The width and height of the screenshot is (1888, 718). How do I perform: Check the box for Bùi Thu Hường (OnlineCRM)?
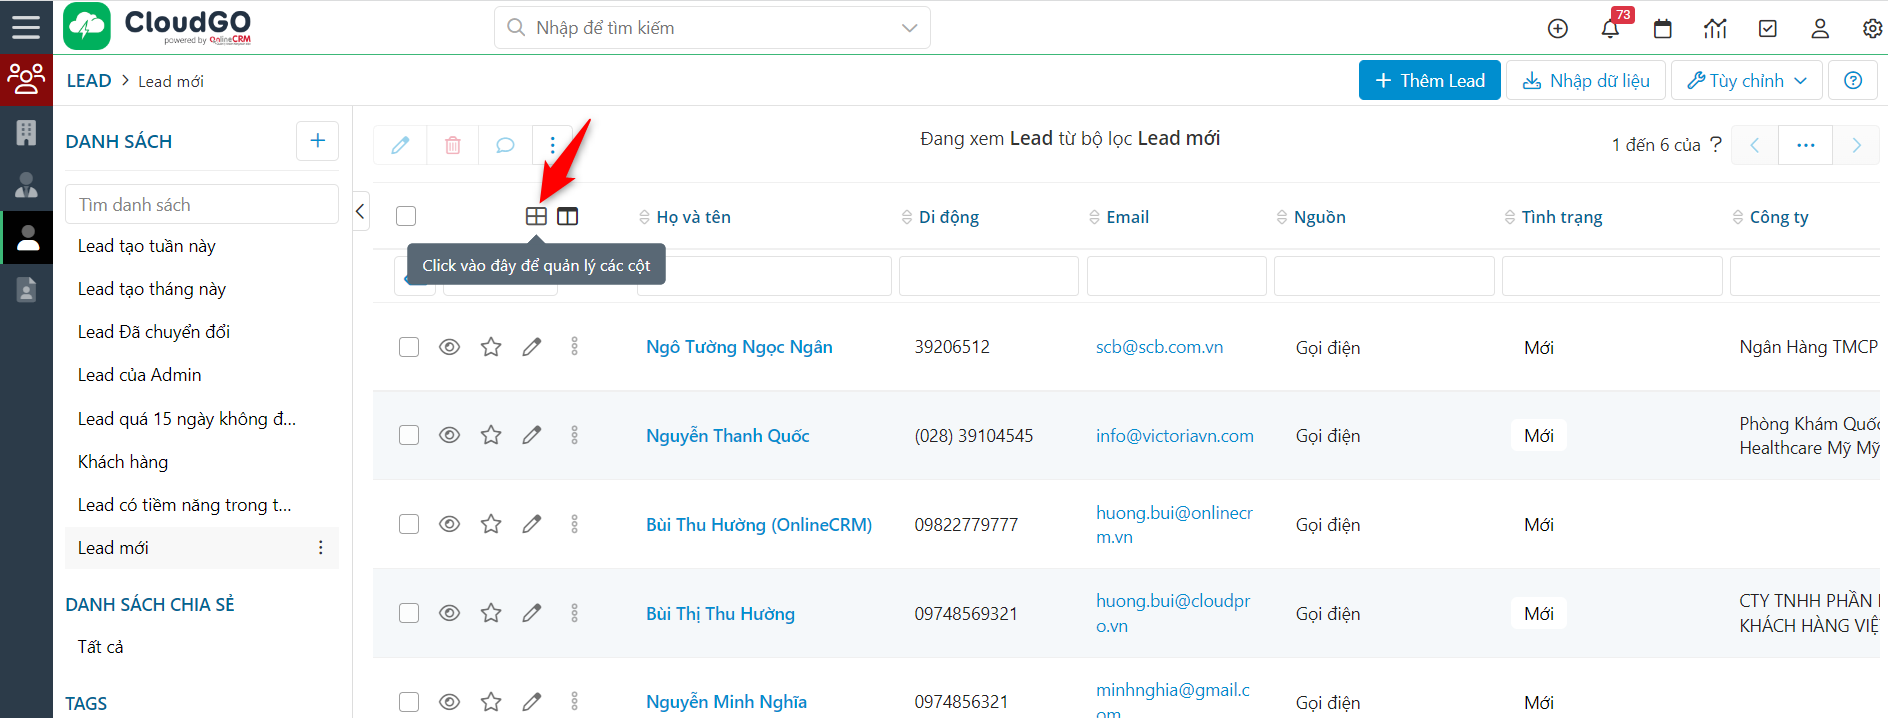click(x=409, y=524)
